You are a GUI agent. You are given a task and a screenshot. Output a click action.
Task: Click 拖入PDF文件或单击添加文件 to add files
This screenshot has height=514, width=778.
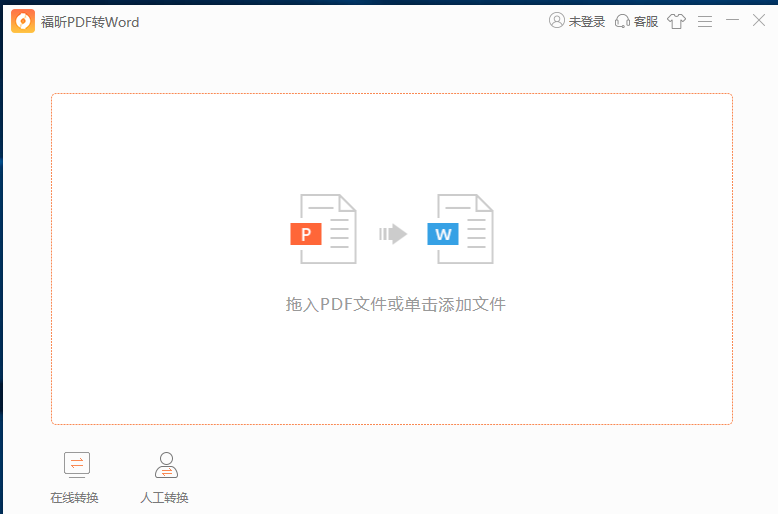[395, 304]
